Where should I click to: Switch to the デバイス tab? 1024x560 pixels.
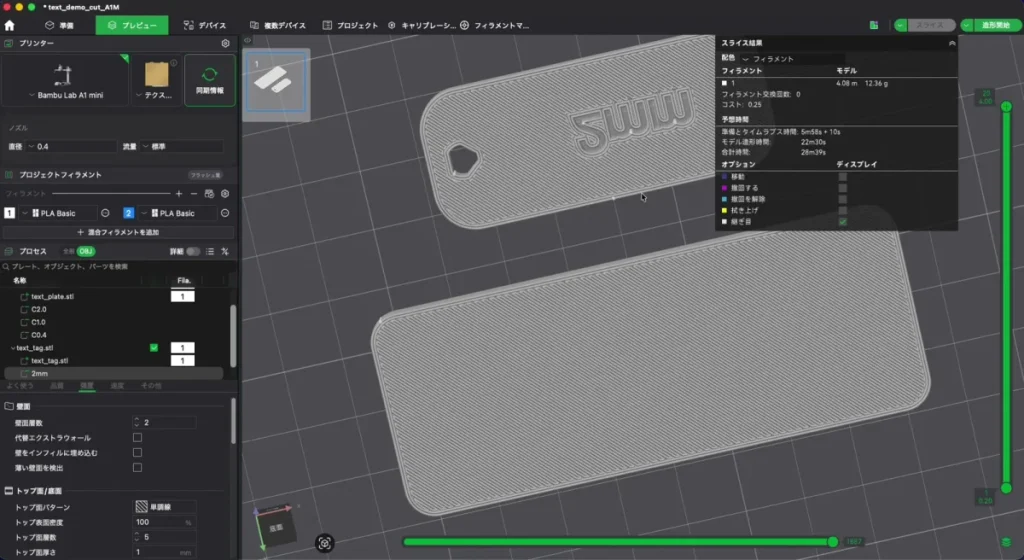coord(205,25)
